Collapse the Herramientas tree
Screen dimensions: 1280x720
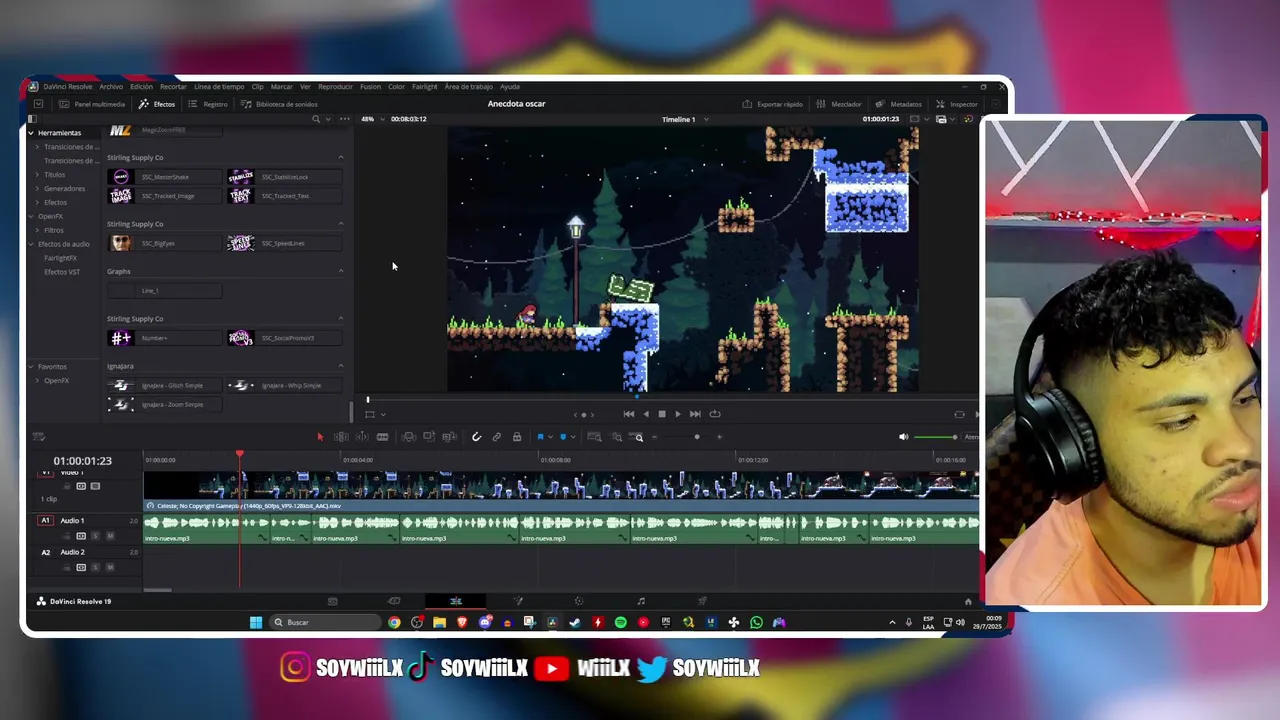coord(31,133)
